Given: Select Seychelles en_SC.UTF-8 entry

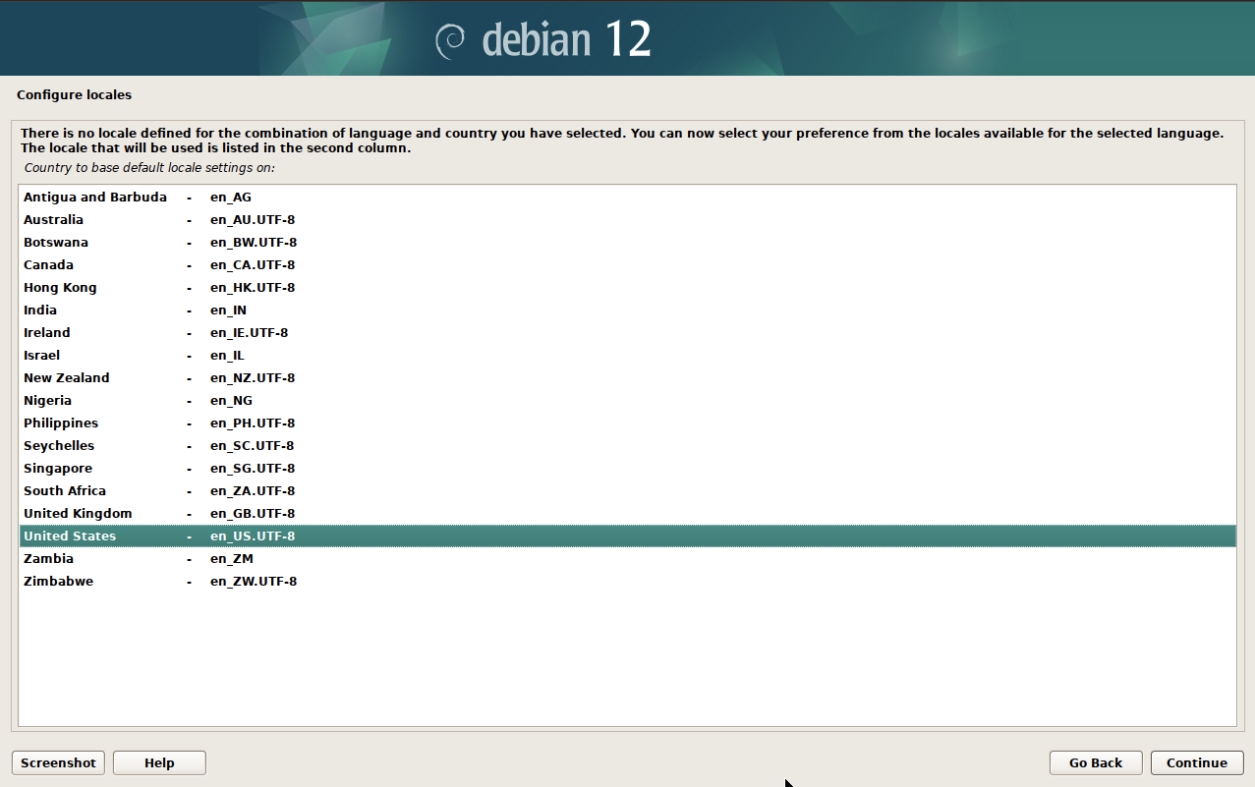Looking at the screenshot, I should tap(627, 446).
